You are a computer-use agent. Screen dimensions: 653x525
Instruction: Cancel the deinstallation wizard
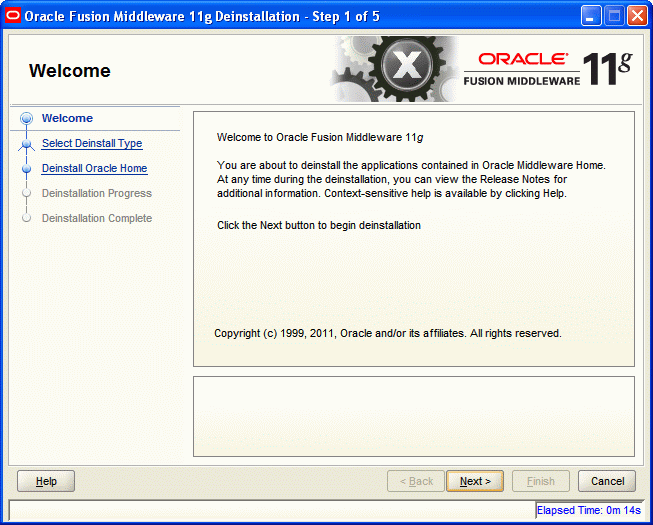(x=607, y=481)
